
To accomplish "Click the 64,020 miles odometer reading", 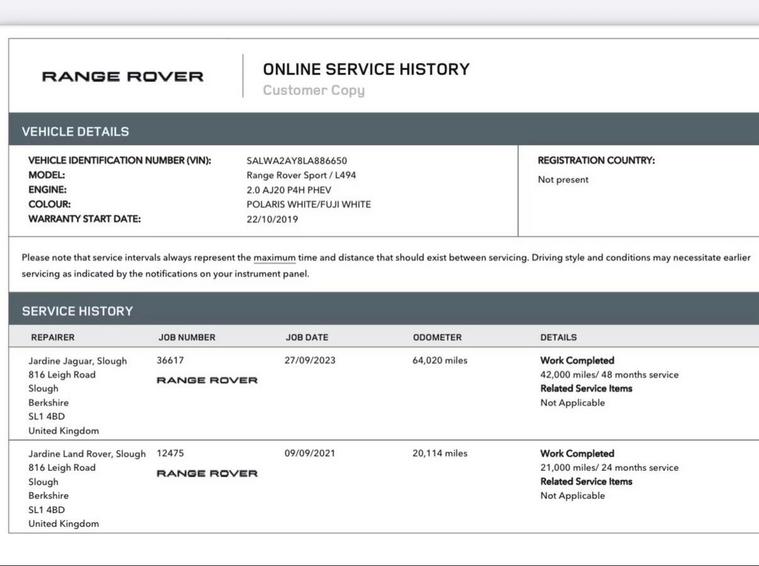I will pyautogui.click(x=439, y=361).
